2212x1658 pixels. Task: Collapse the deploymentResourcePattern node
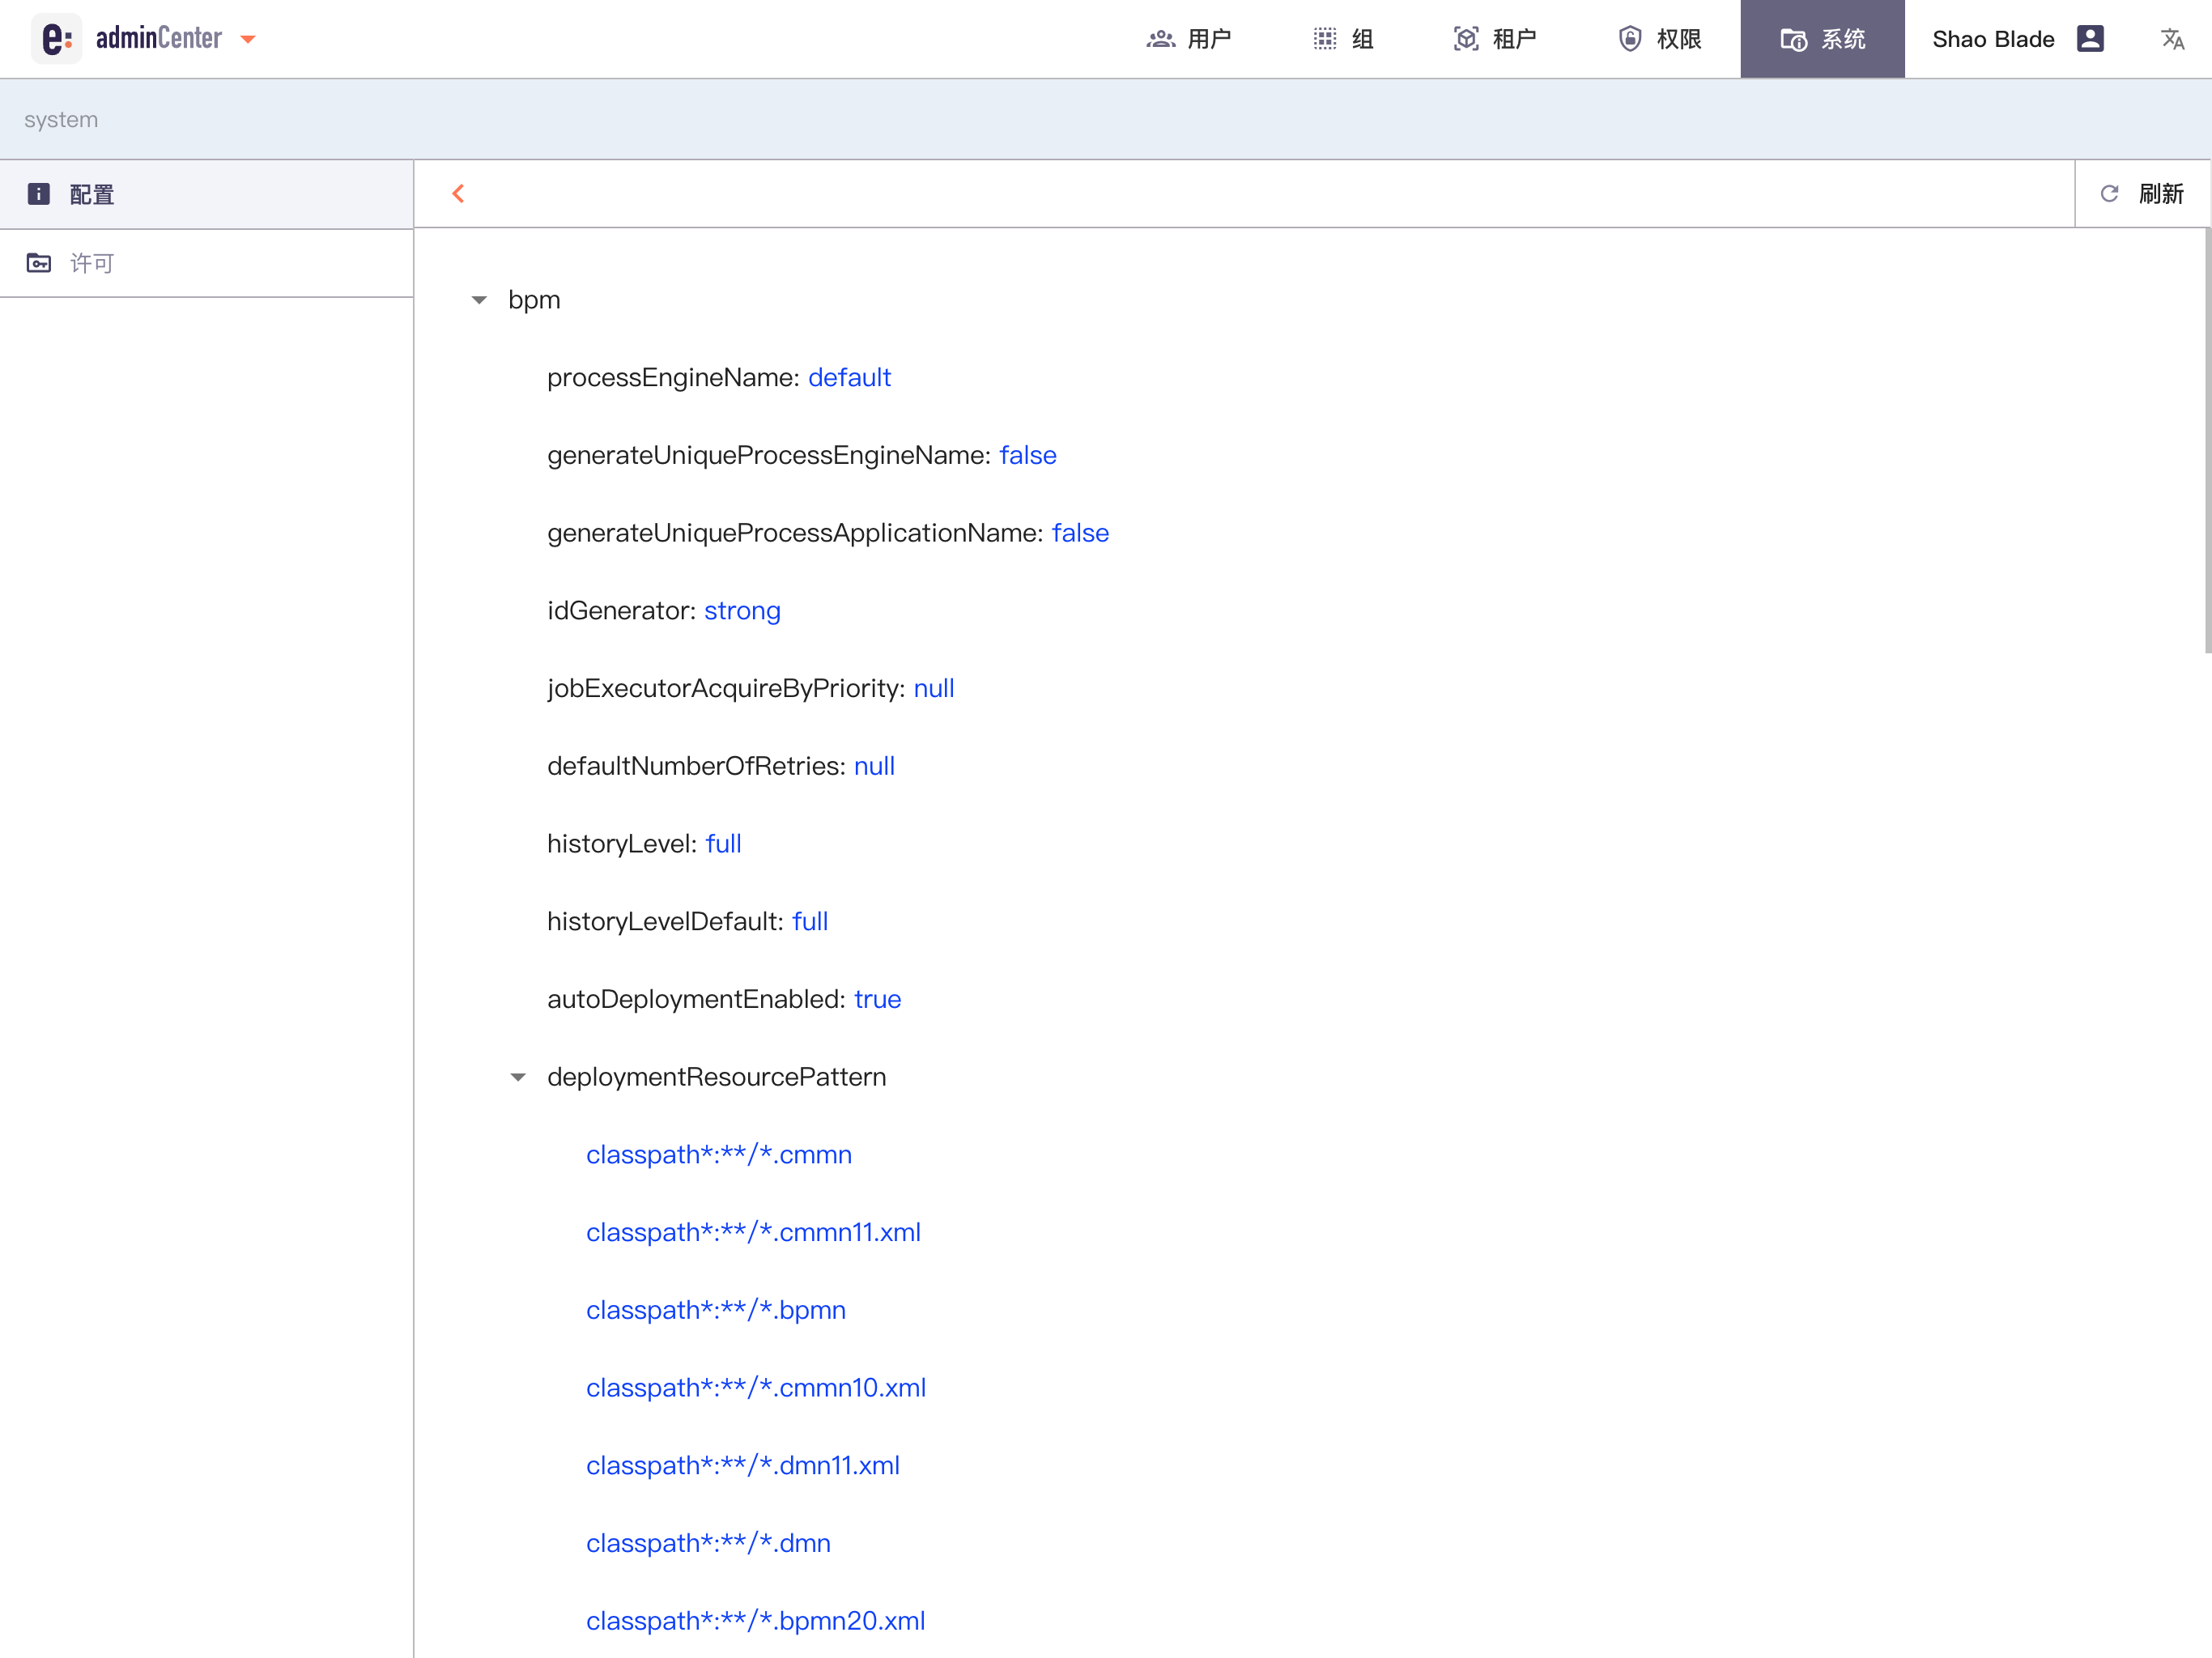(x=518, y=1077)
